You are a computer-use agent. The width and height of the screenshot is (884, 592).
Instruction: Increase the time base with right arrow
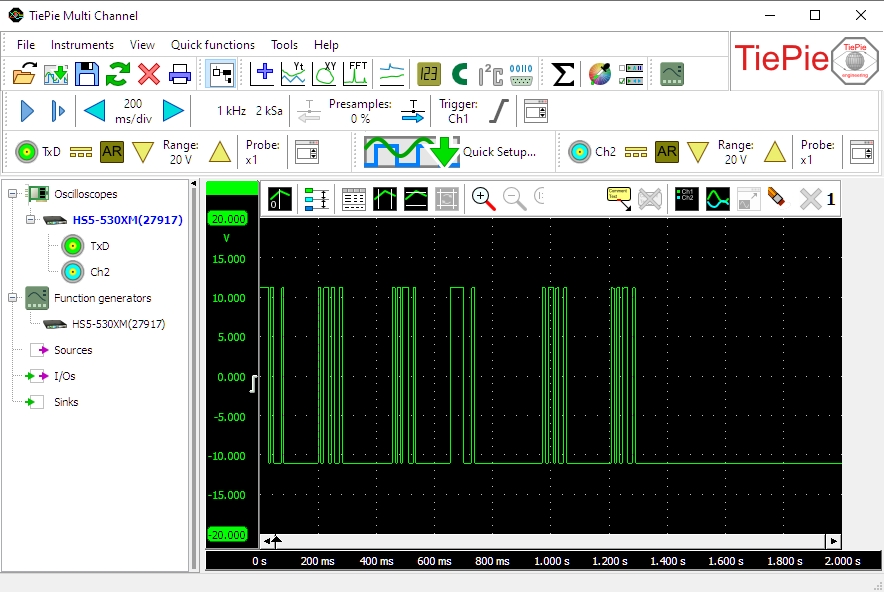(x=173, y=111)
